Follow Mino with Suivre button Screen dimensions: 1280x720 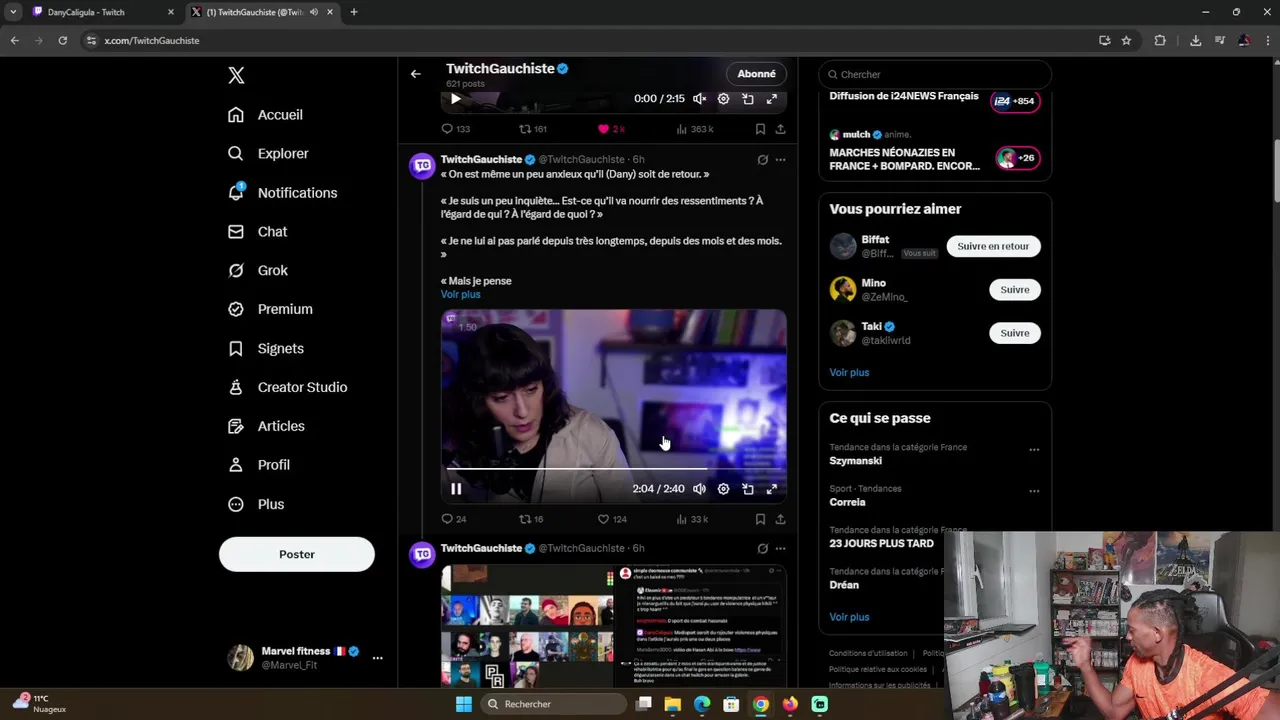tap(1015, 290)
